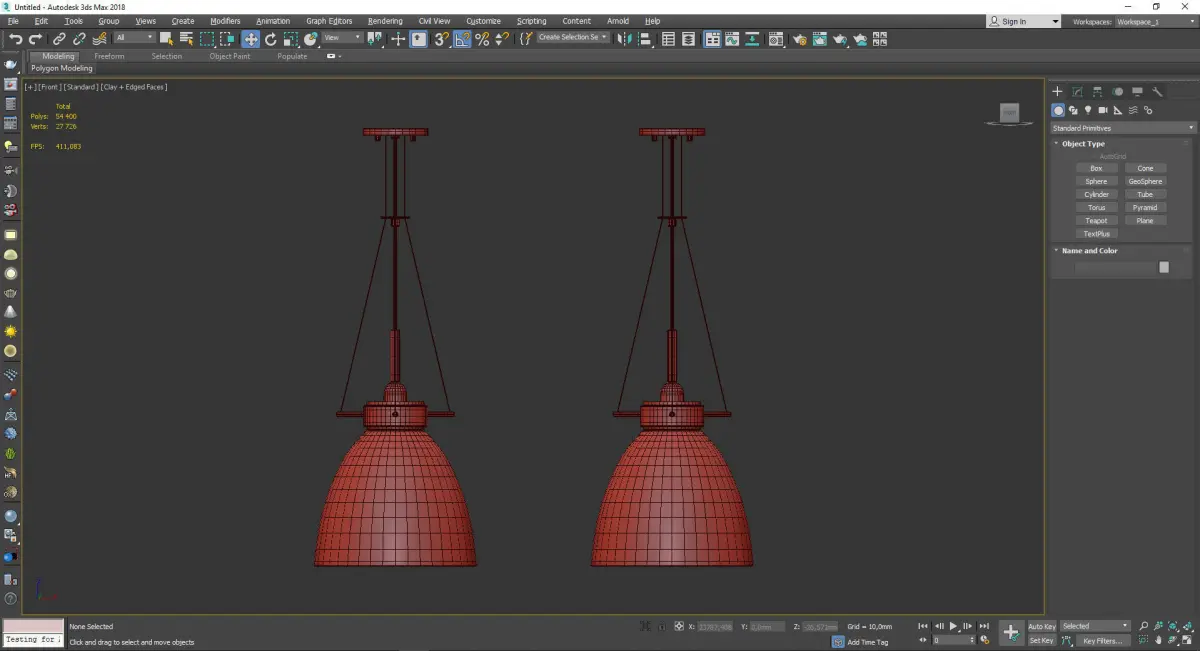This screenshot has width=1200, height=651.
Task: Switch to the Freeform ribbon tab
Action: 109,56
